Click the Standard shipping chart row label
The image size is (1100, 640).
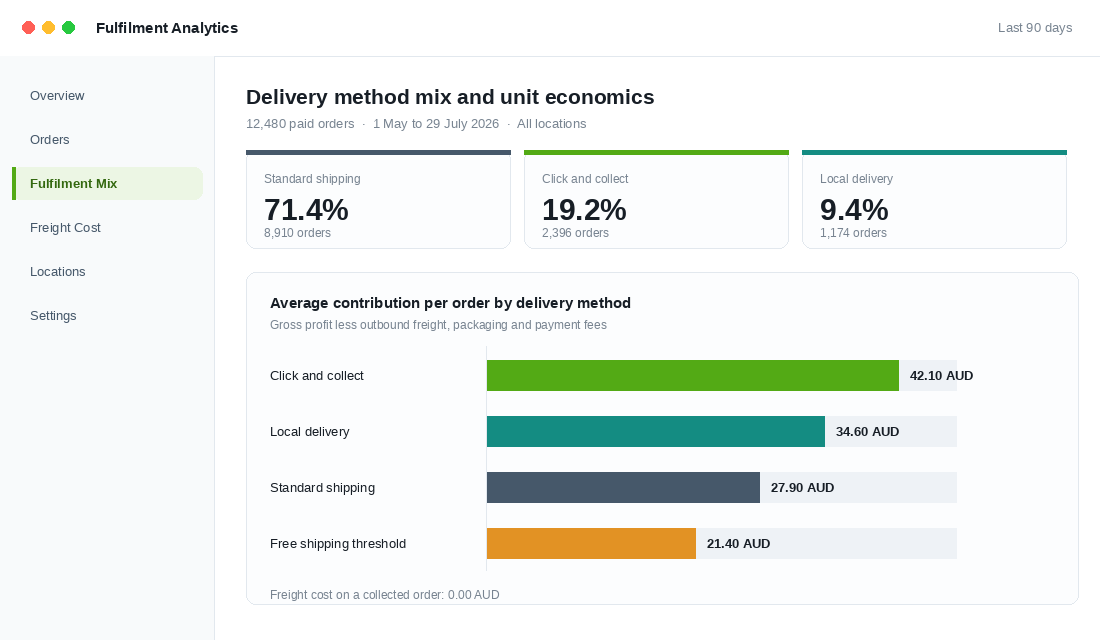pos(322,488)
